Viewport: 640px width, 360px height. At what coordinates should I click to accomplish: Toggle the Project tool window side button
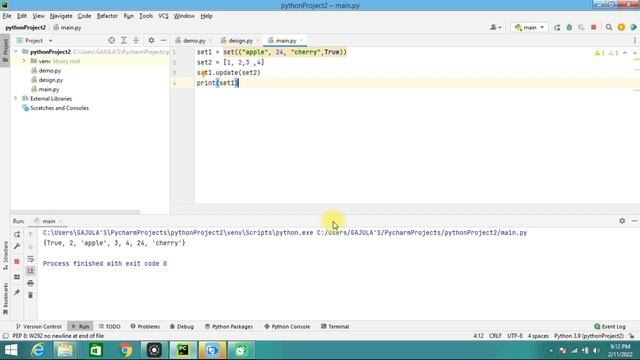(x=5, y=51)
